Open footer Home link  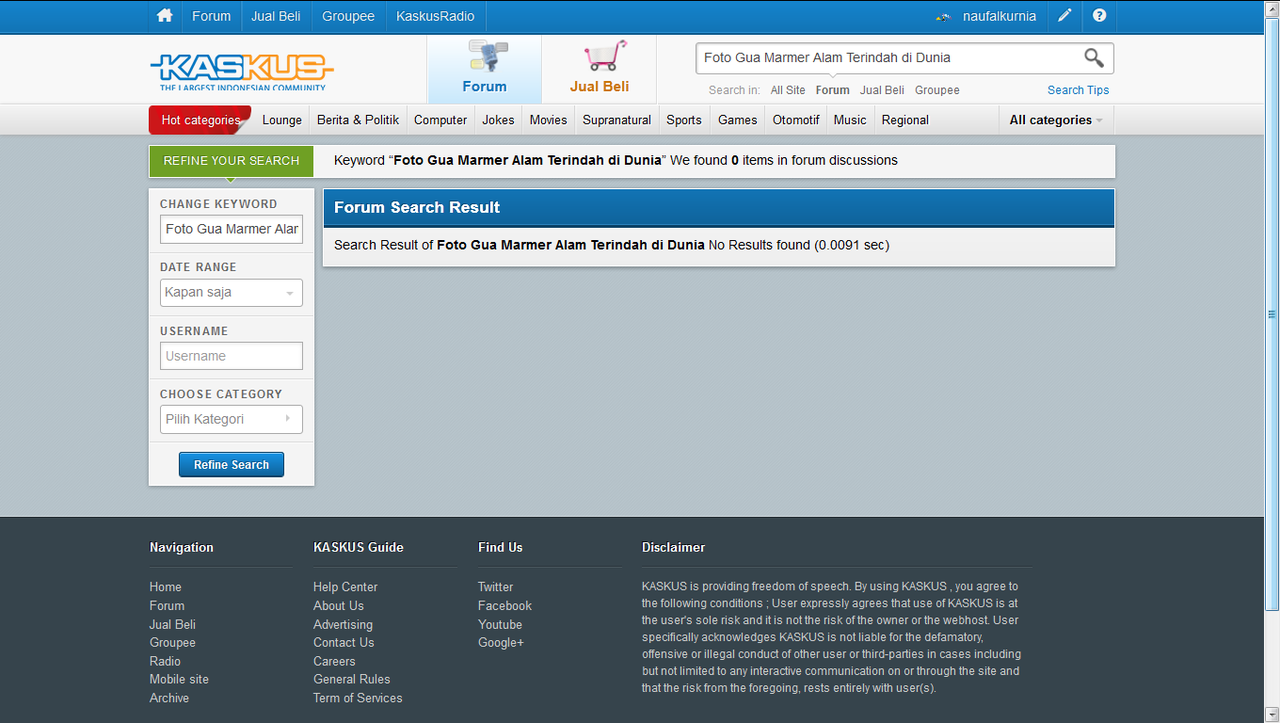(166, 587)
